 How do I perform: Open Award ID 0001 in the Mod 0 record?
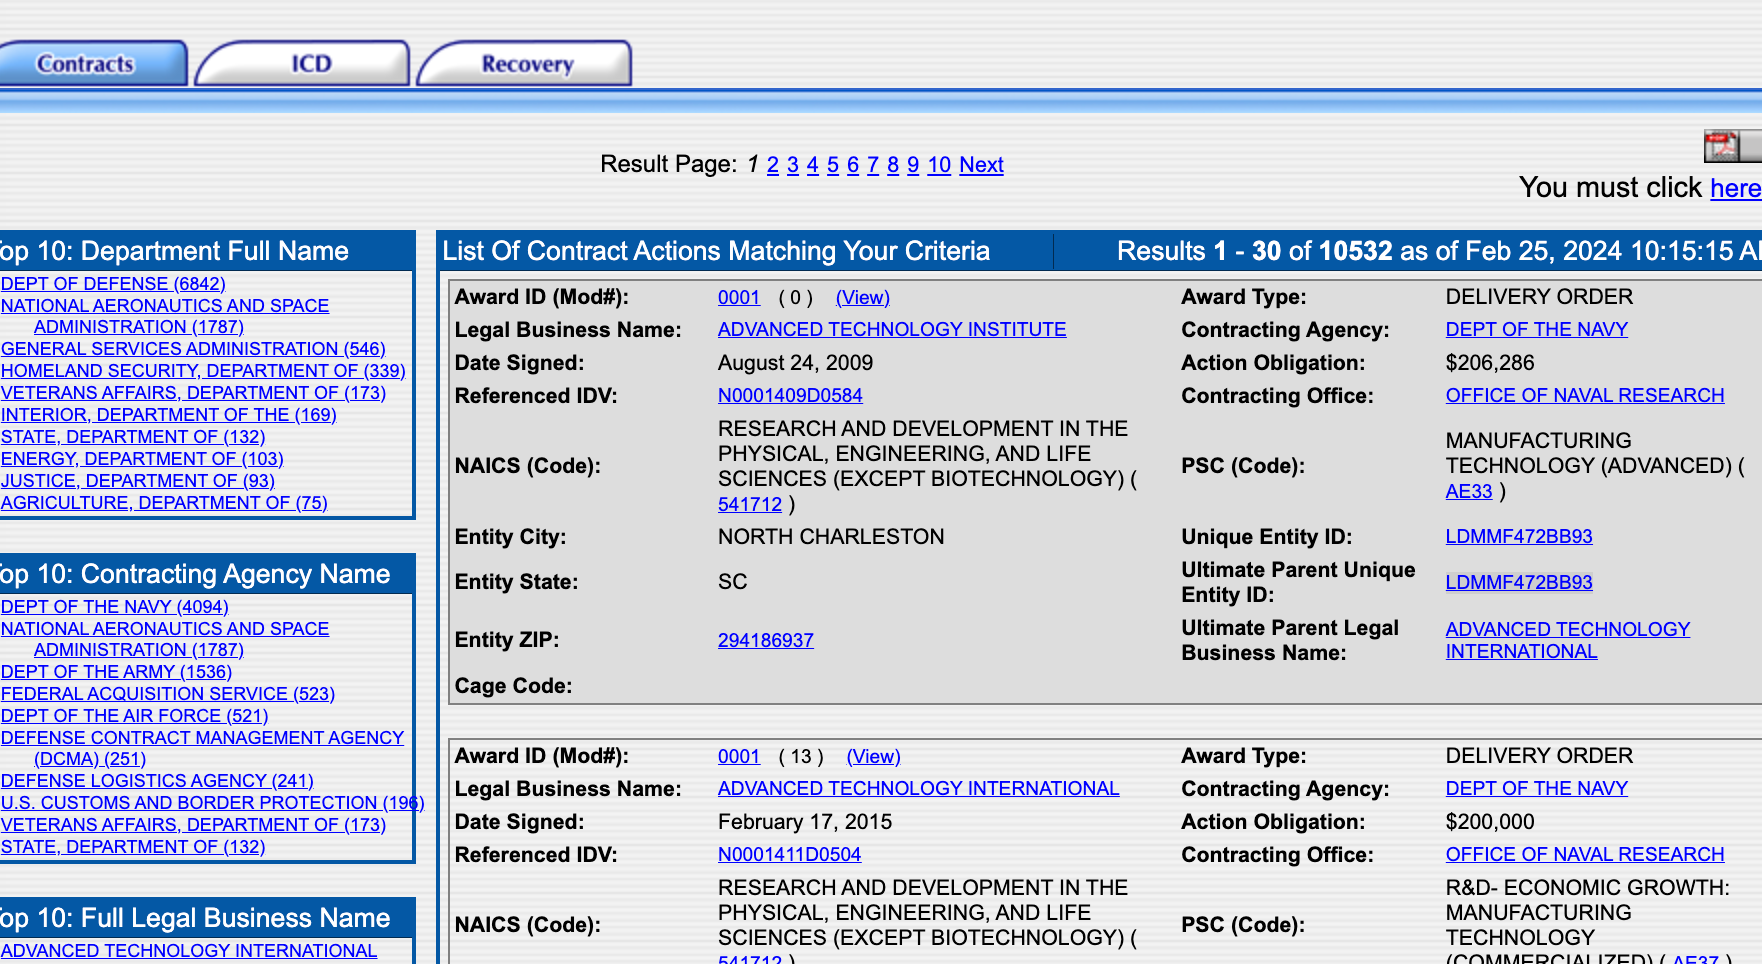[x=739, y=297]
